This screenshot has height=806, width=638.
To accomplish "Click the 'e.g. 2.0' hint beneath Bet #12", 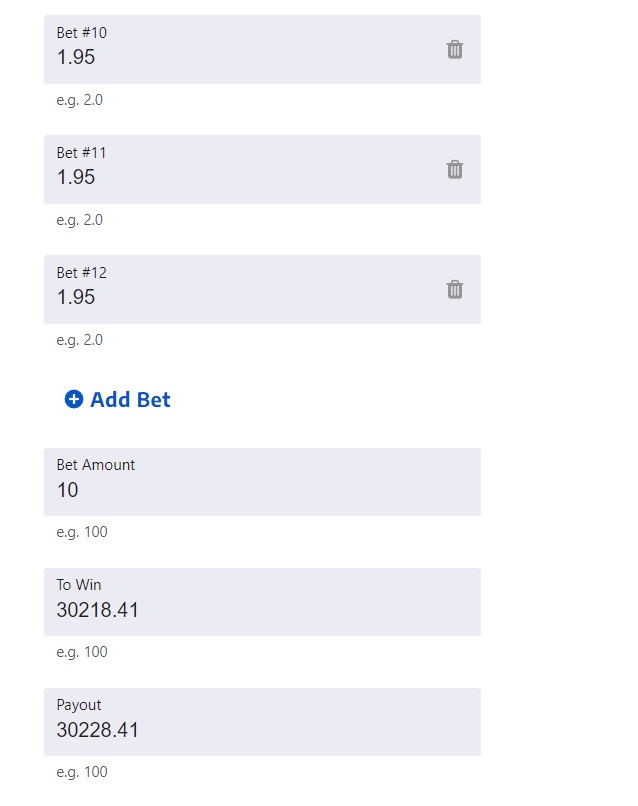I will click(80, 340).
